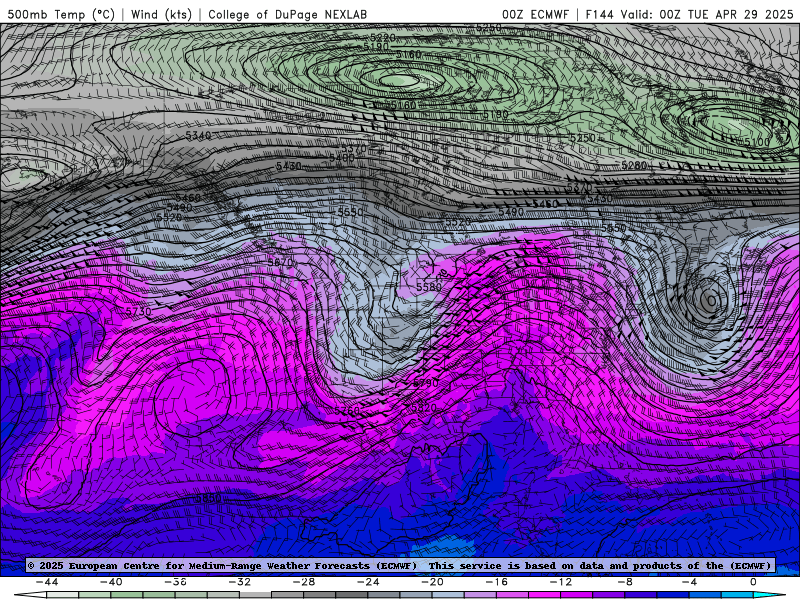Click the ECMWF copyright notice banner
Screen dimensions: 800x600
(x=399, y=565)
